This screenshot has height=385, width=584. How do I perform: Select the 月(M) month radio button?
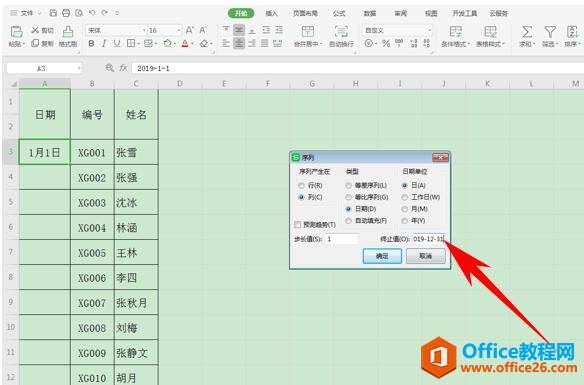click(404, 209)
